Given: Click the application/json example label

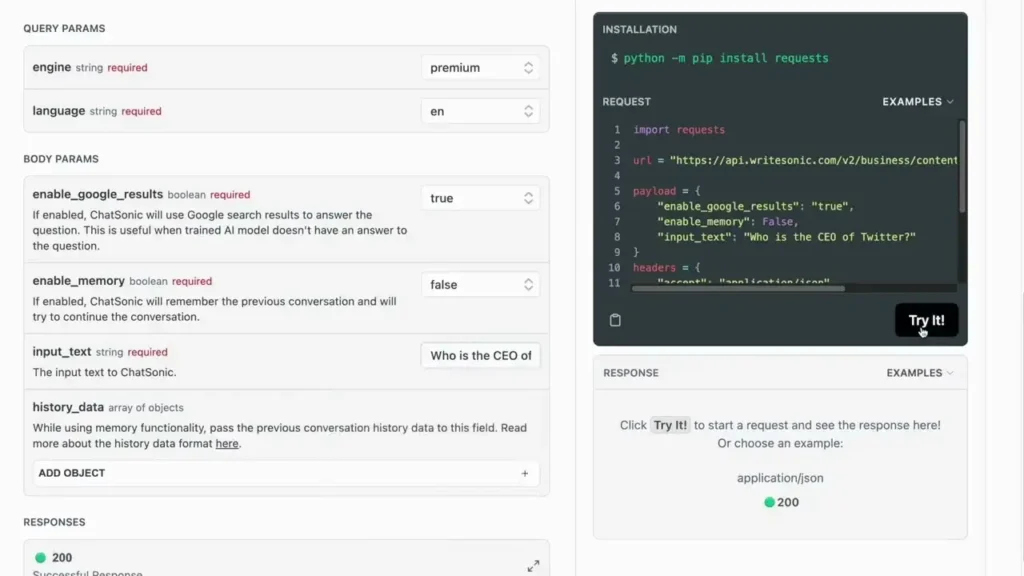Looking at the screenshot, I should click(780, 478).
